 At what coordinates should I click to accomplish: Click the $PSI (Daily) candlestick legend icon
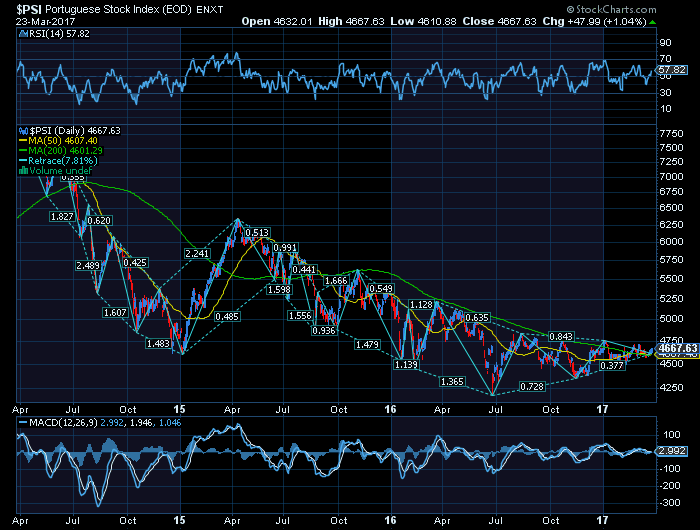coord(24,130)
